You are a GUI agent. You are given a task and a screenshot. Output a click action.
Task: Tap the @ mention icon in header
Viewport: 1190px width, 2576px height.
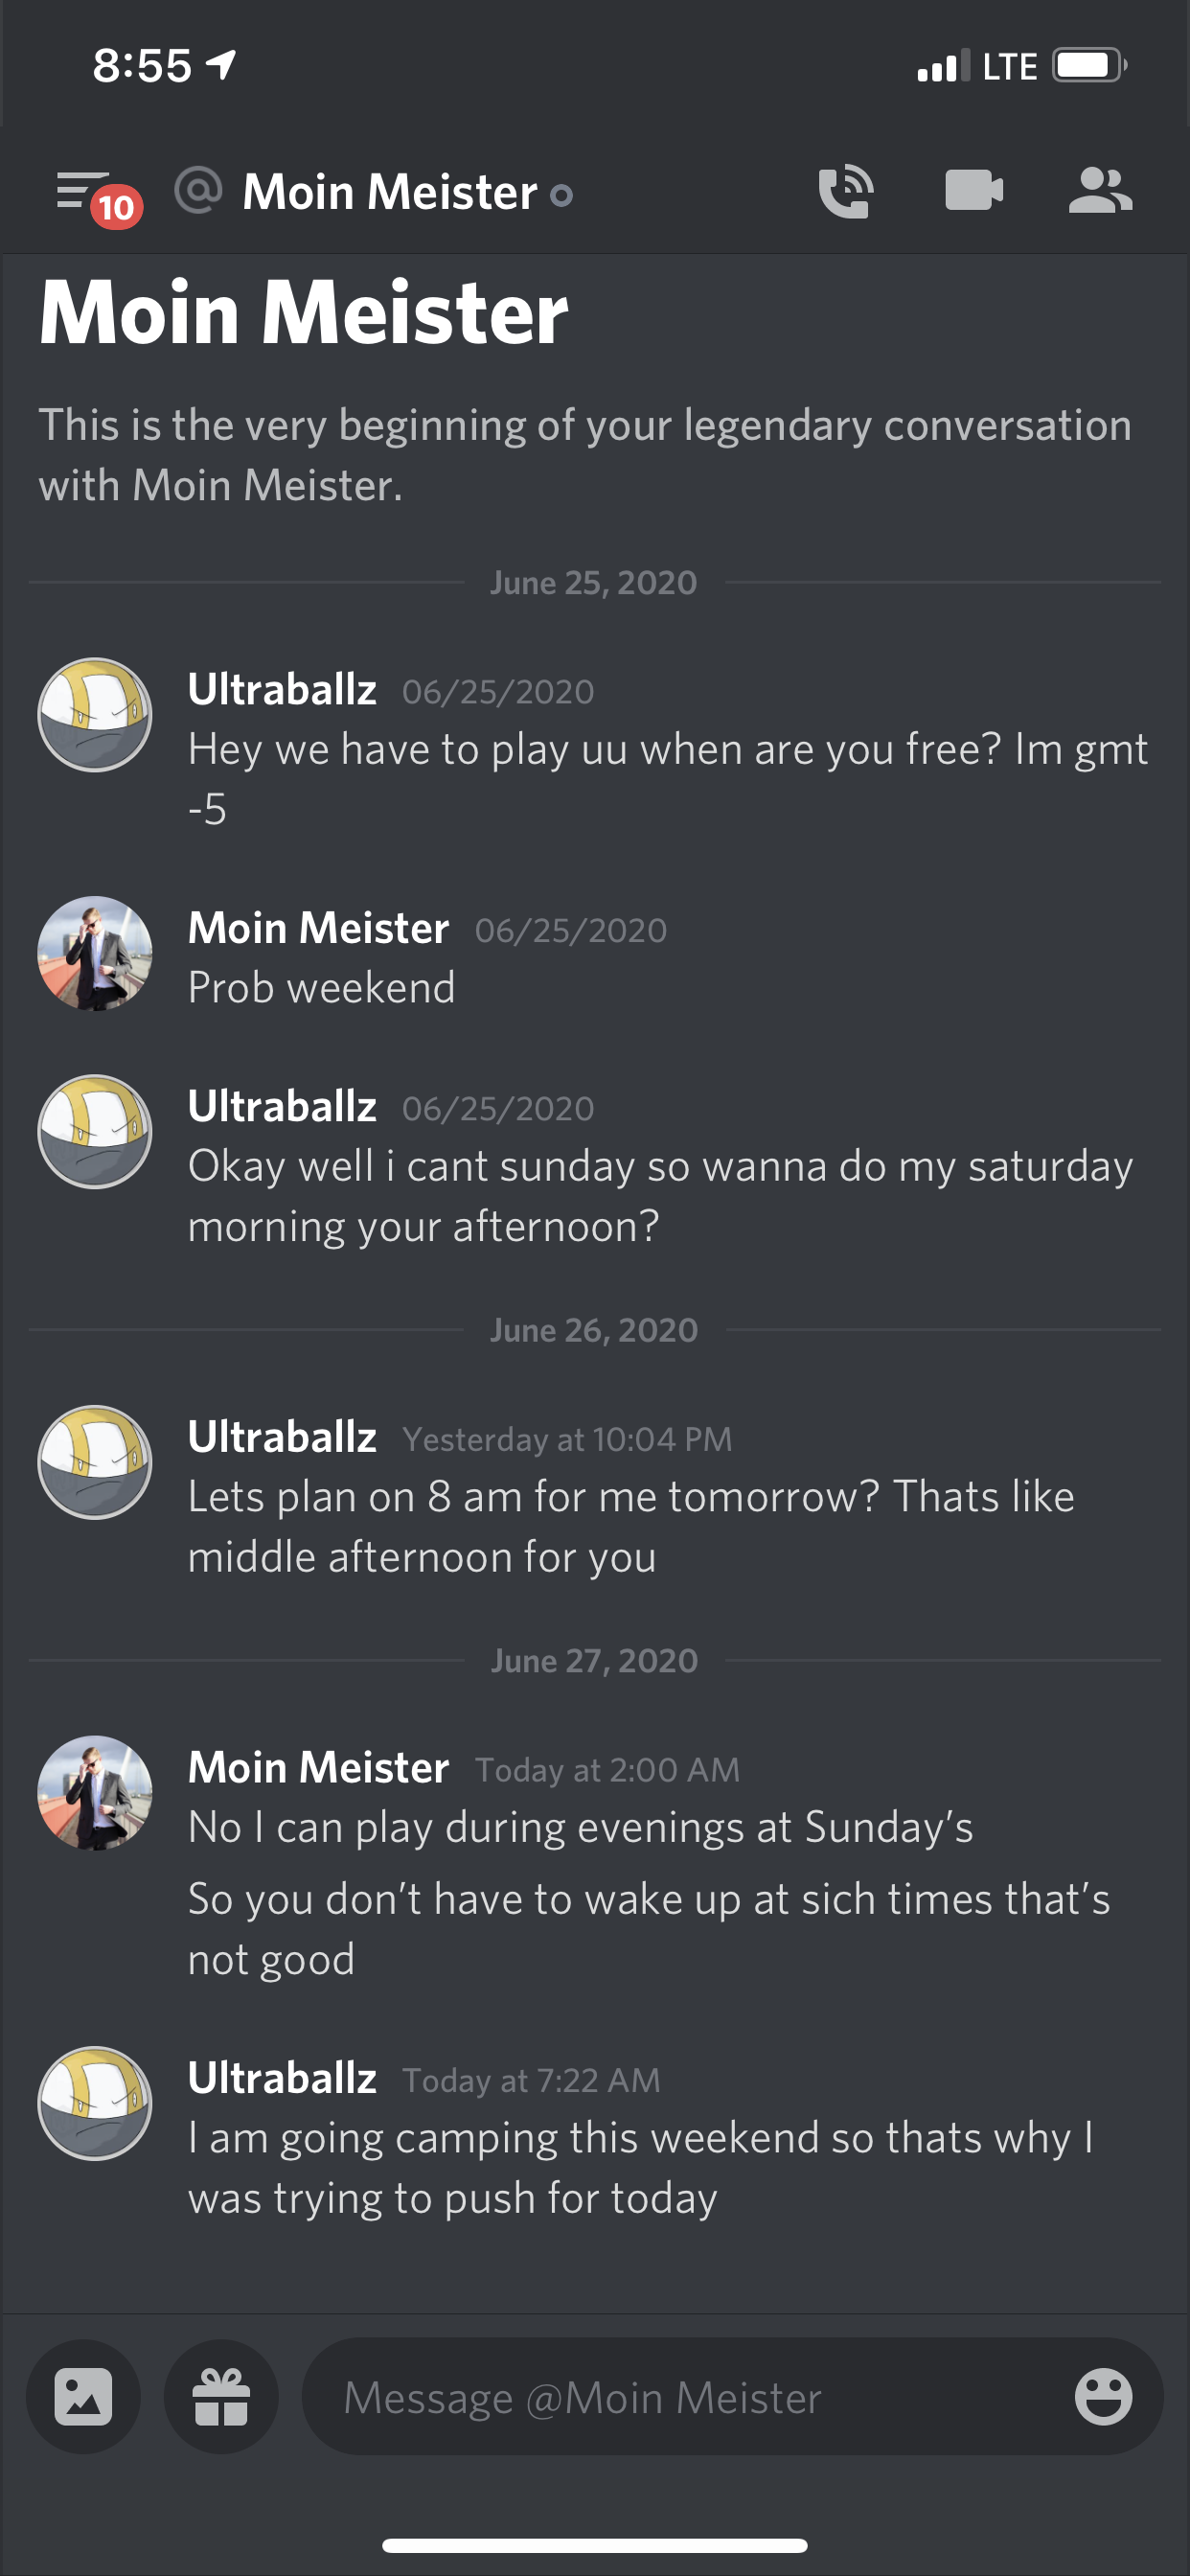[x=198, y=190]
